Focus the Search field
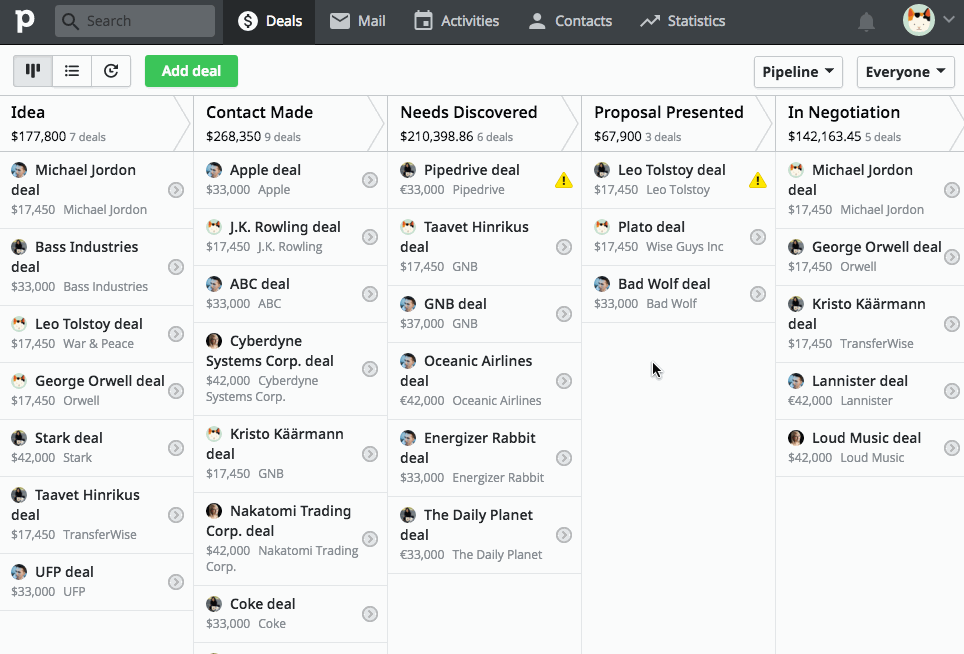The image size is (964, 654). tap(135, 22)
